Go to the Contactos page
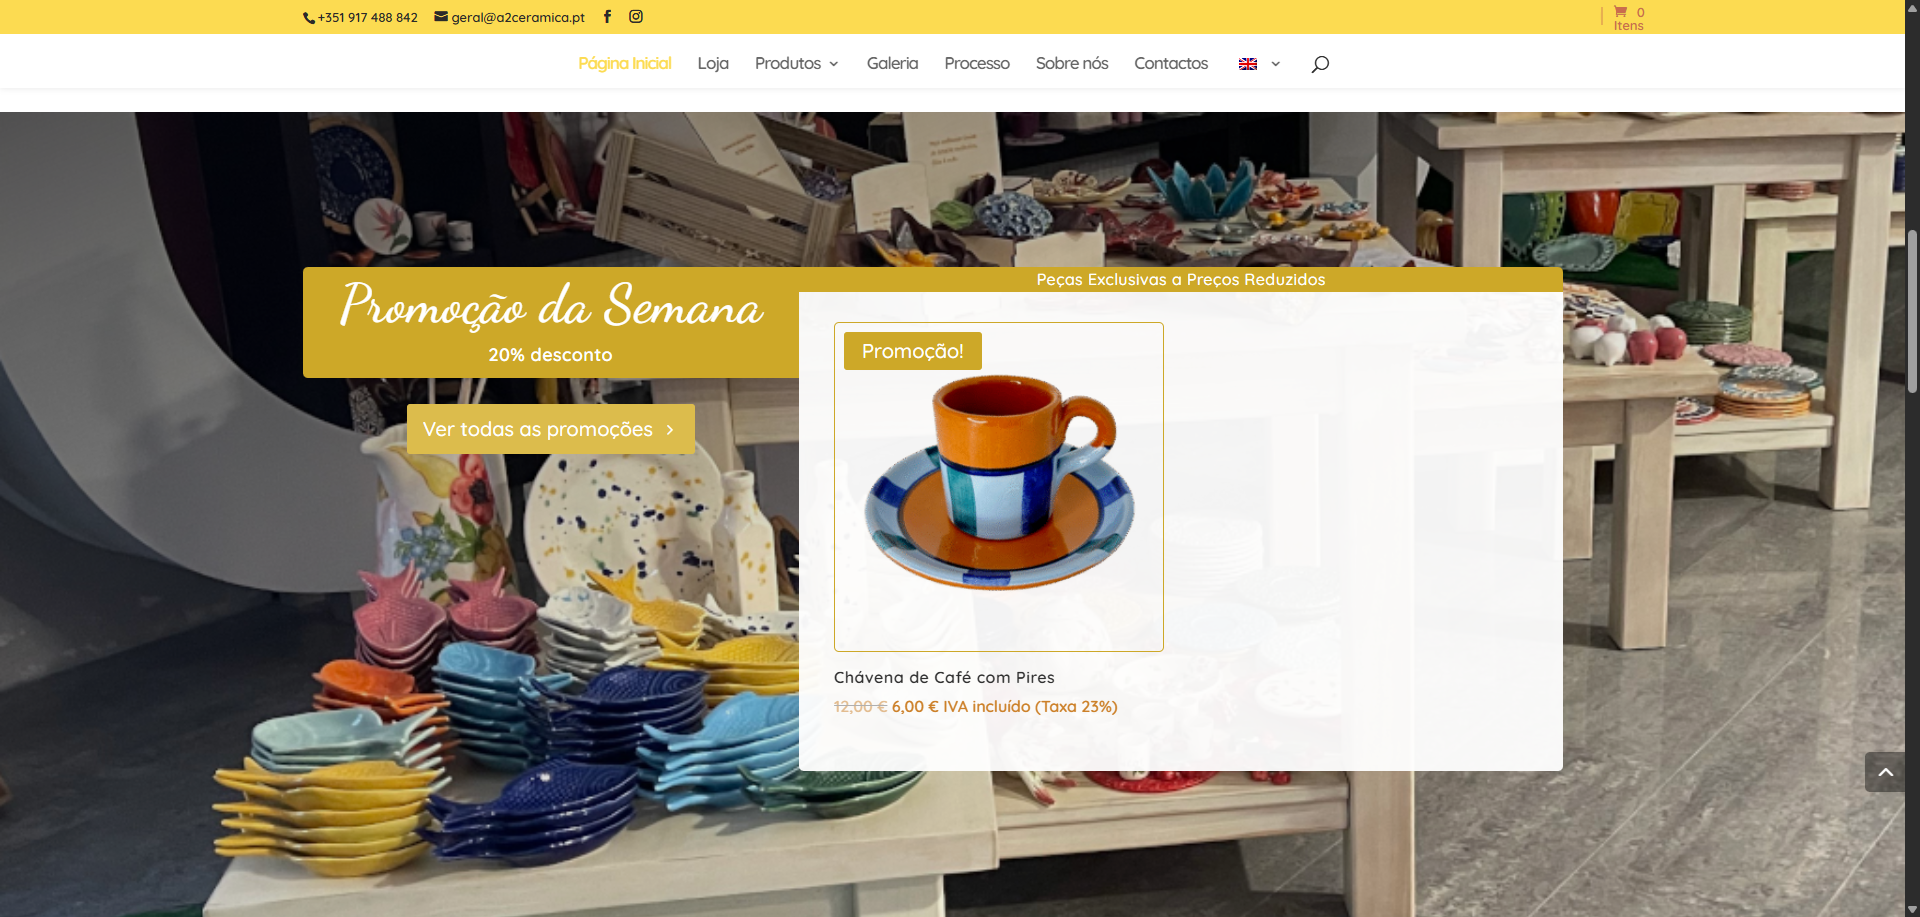 click(1171, 63)
